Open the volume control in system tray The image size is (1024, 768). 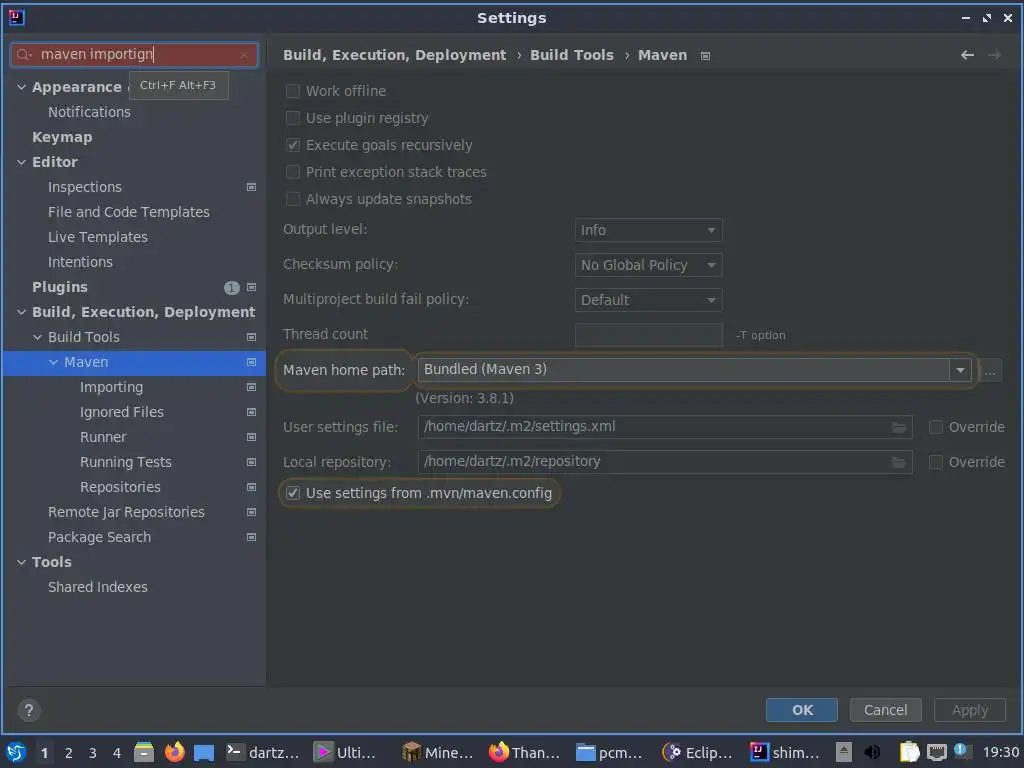(872, 752)
